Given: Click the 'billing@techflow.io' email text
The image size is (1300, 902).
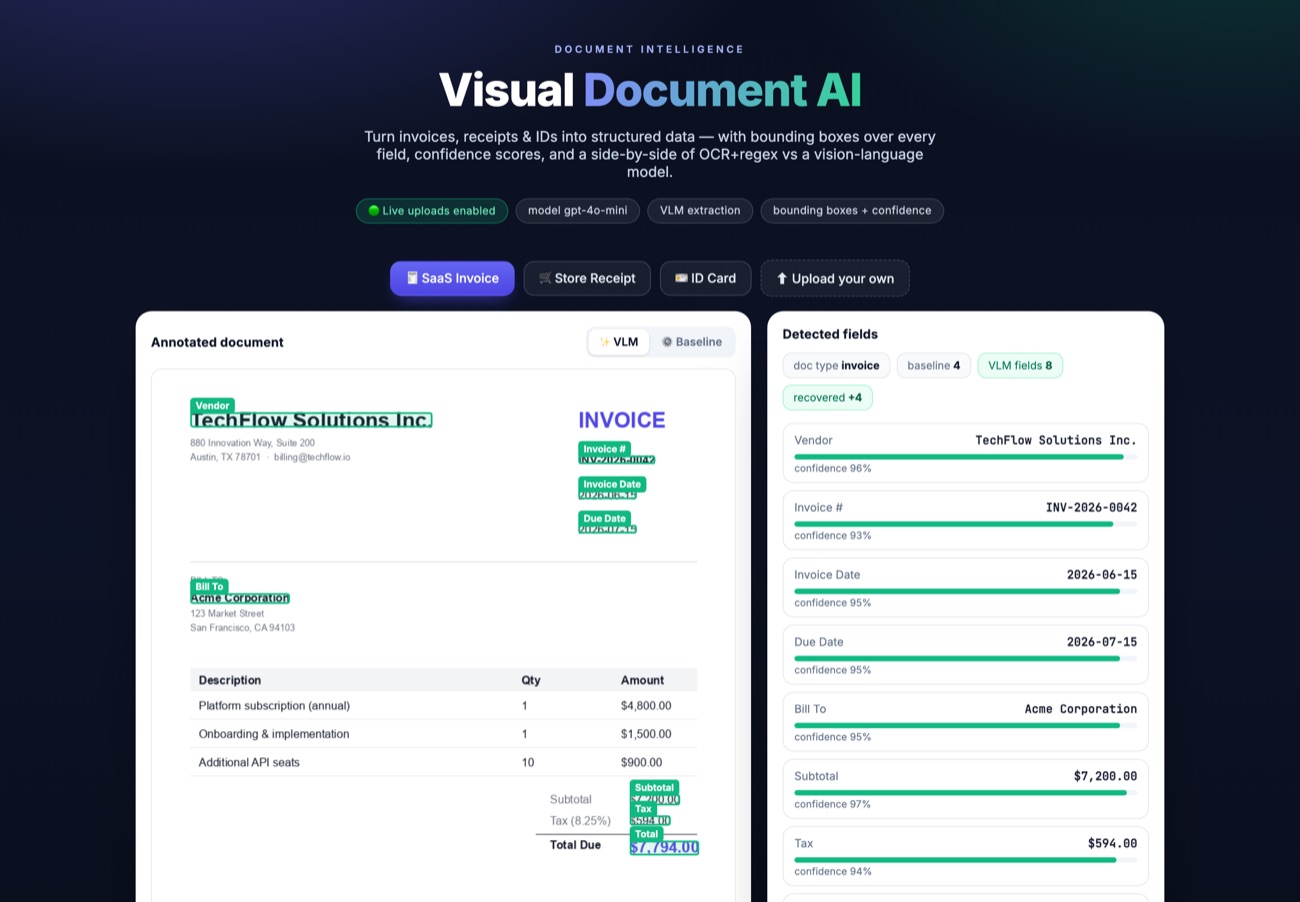Looking at the screenshot, I should pos(312,457).
